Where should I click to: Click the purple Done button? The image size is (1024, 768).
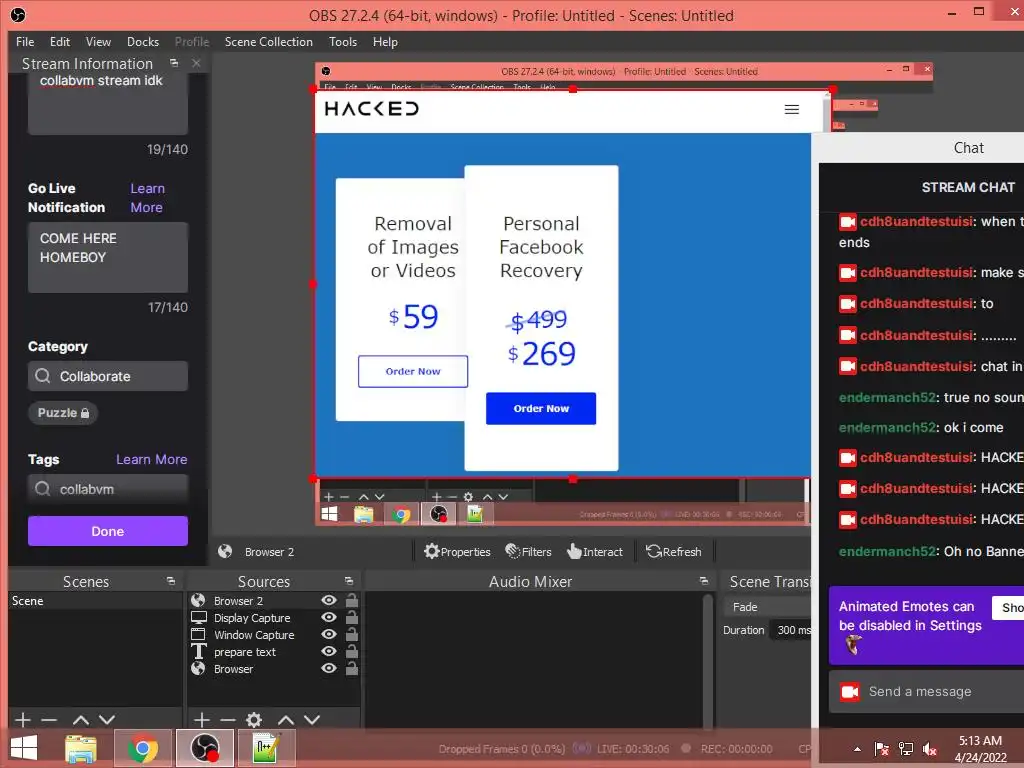[108, 531]
